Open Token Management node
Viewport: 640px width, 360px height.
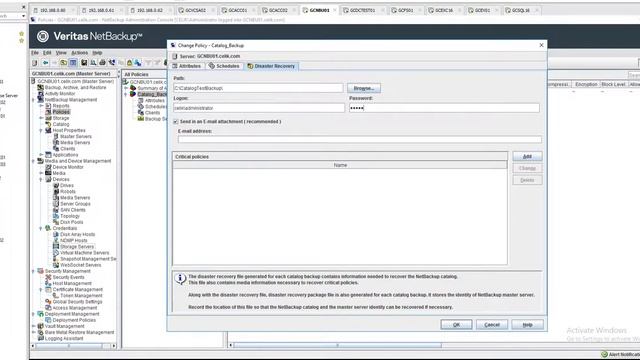click(x=81, y=296)
